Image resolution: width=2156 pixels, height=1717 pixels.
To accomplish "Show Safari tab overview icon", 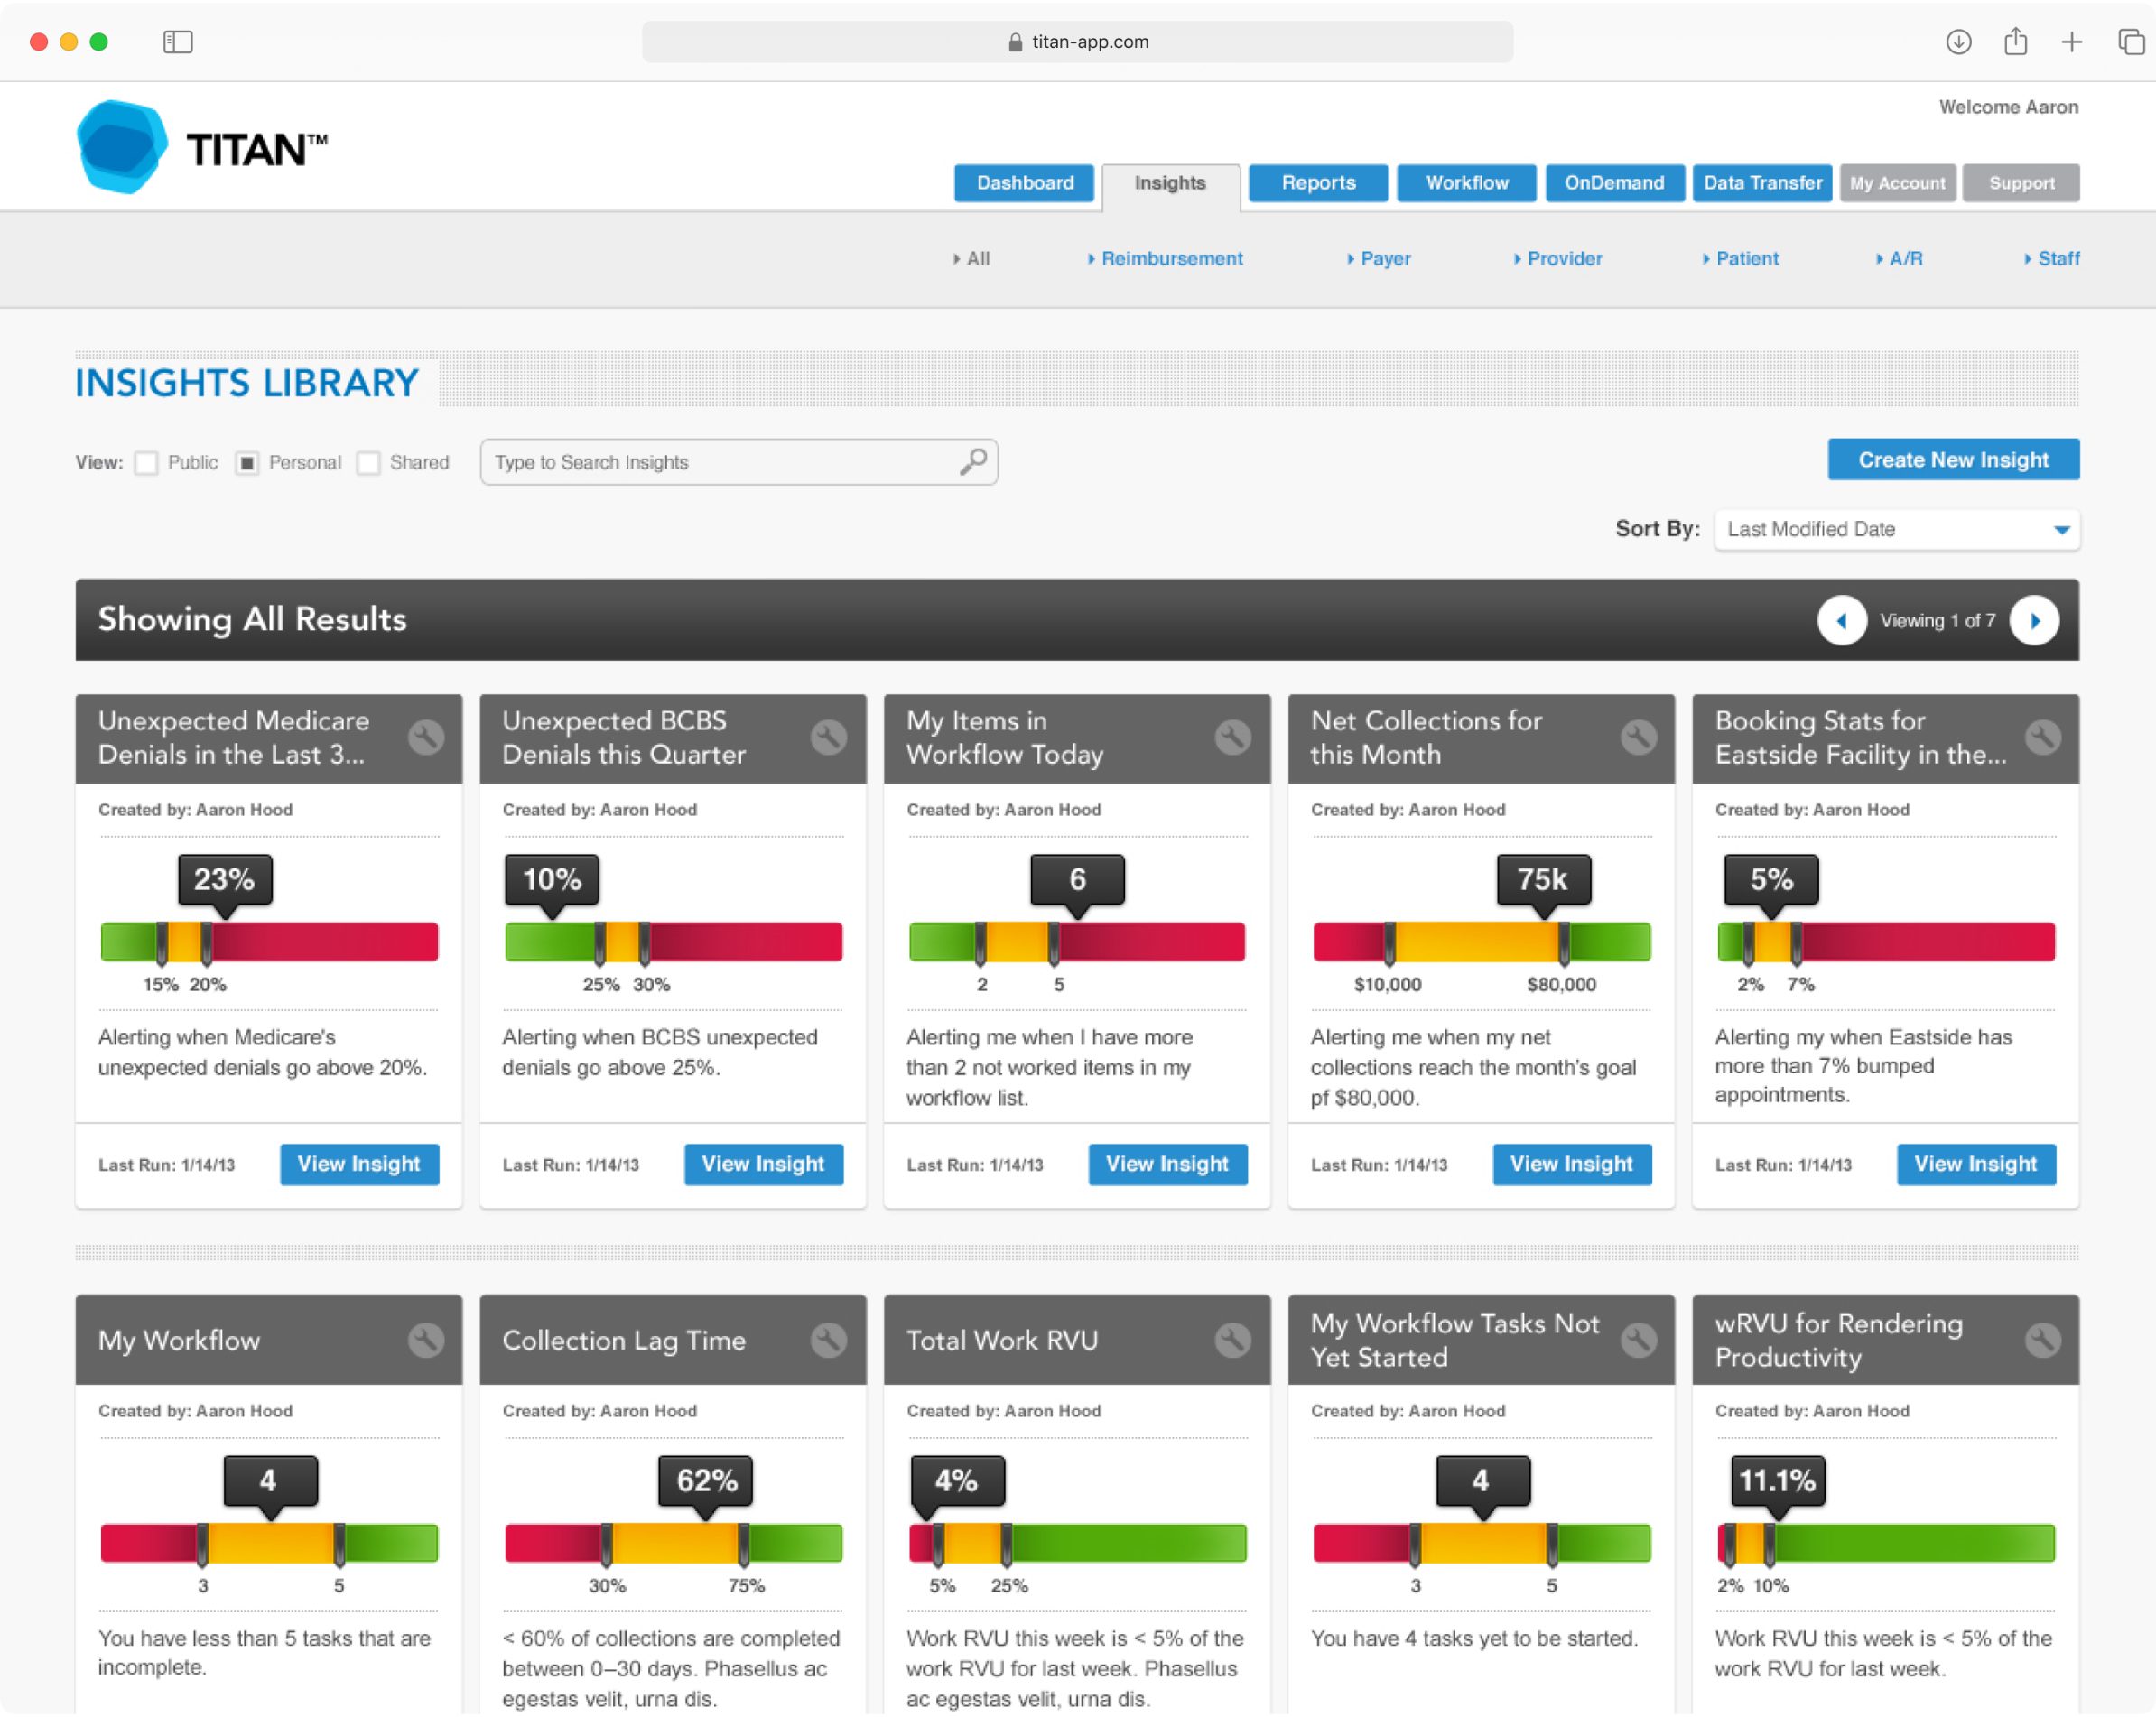I will [2131, 41].
